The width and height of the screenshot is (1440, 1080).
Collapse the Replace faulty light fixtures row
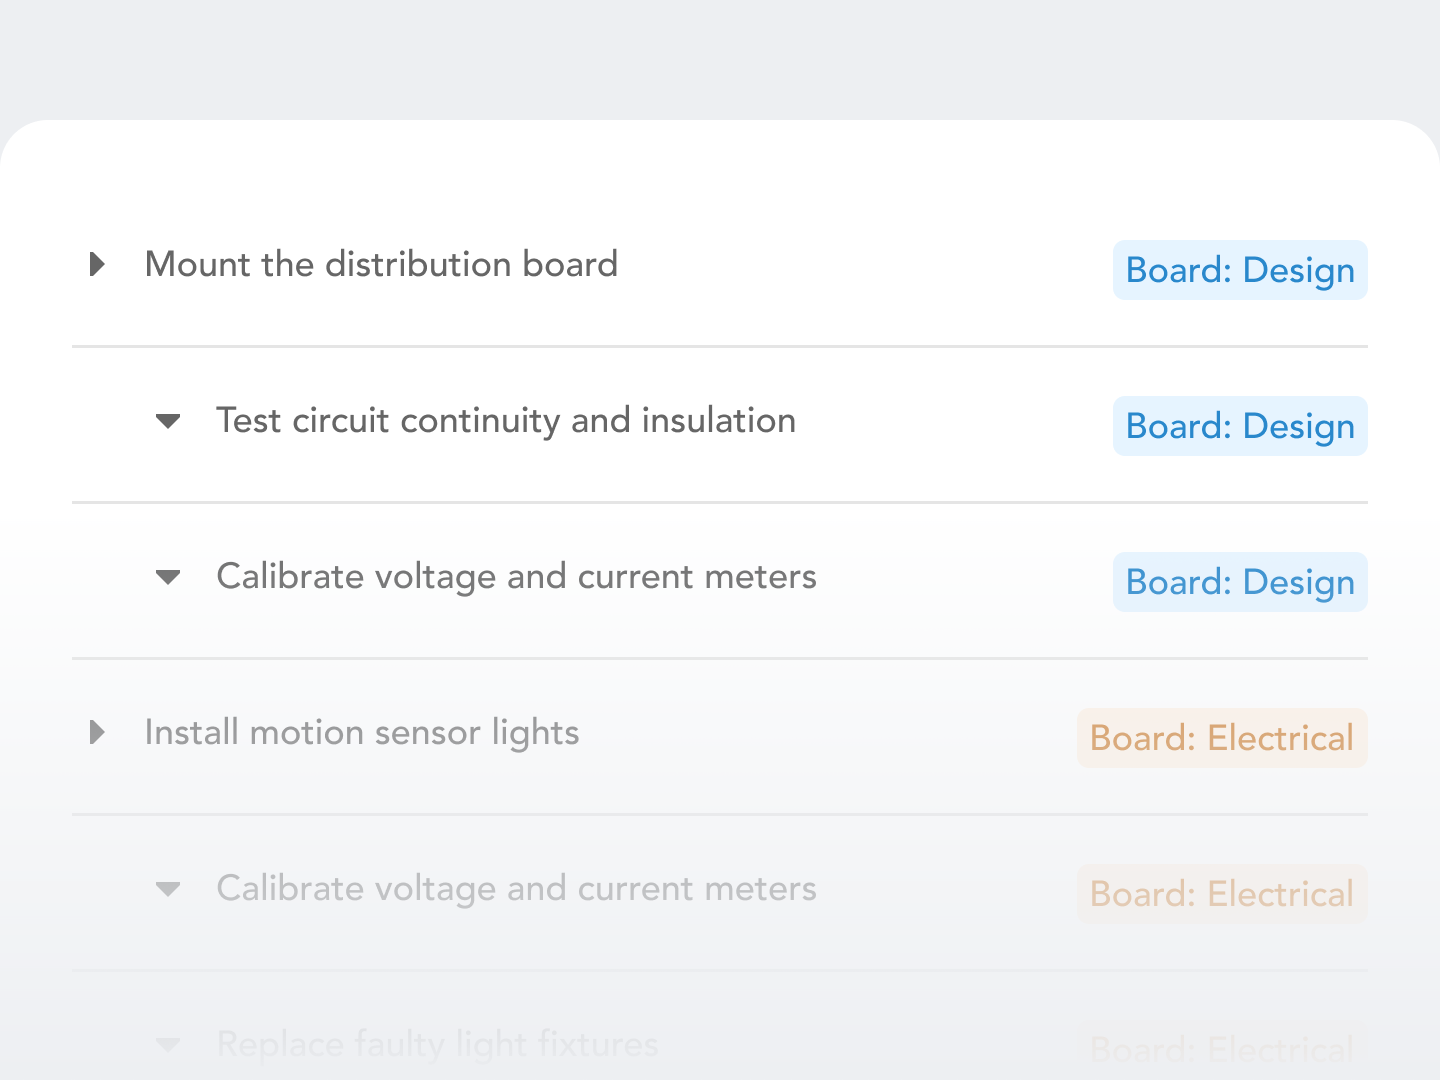coord(168,1045)
